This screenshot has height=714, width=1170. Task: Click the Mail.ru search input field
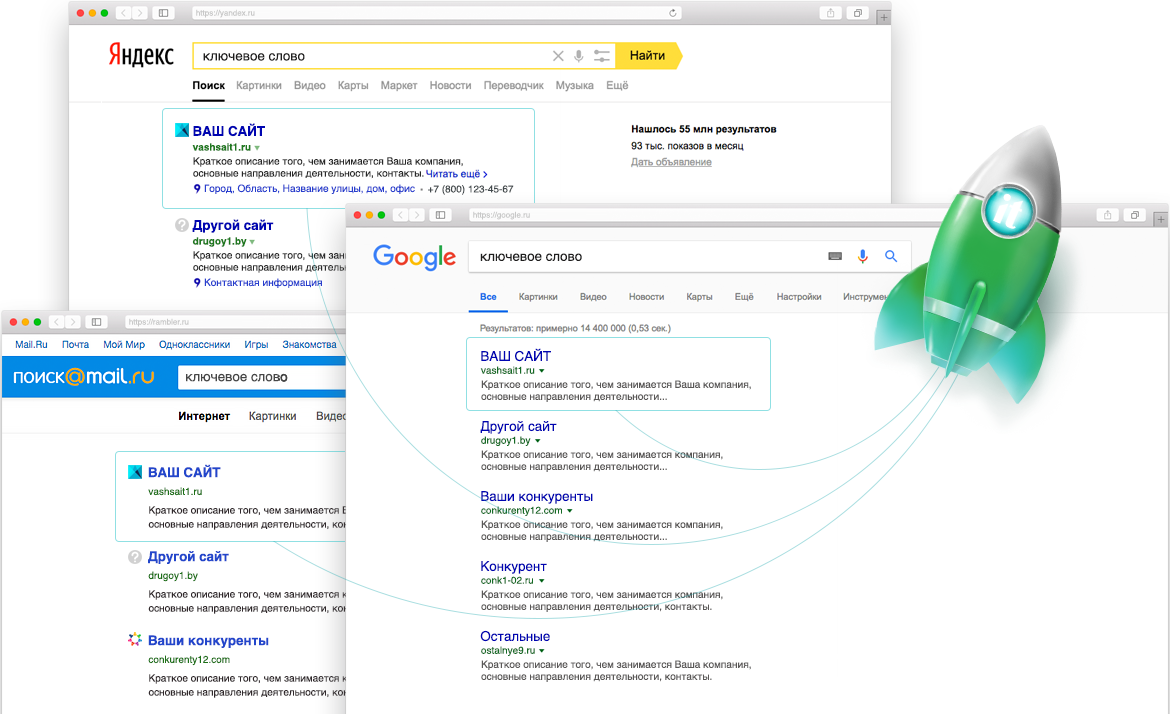(x=263, y=377)
